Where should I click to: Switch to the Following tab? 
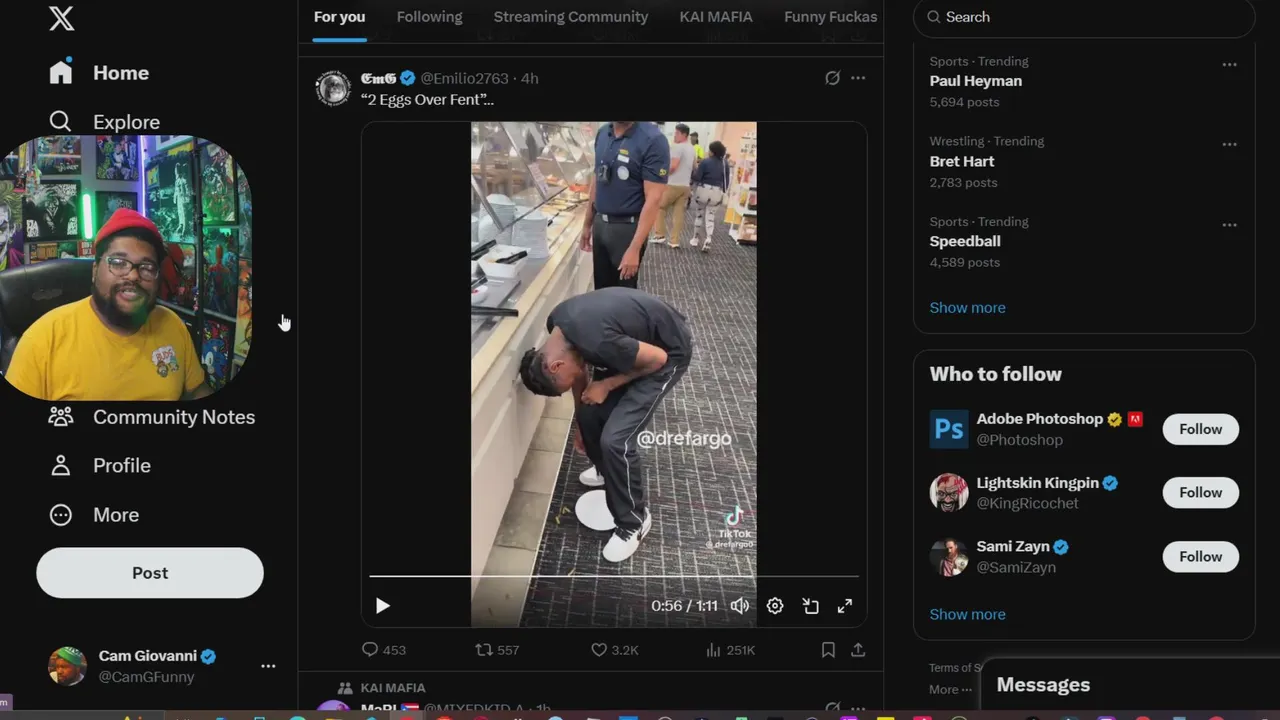(429, 17)
